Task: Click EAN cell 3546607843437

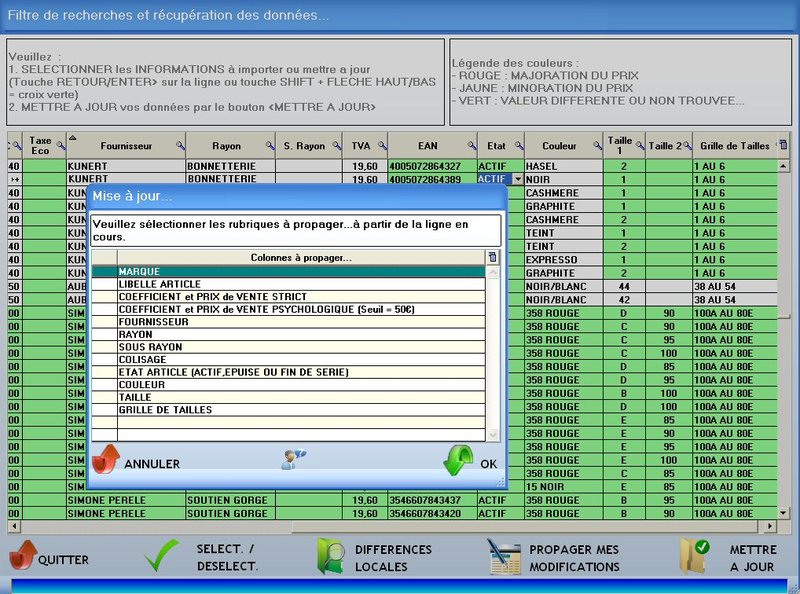Action: [433, 500]
